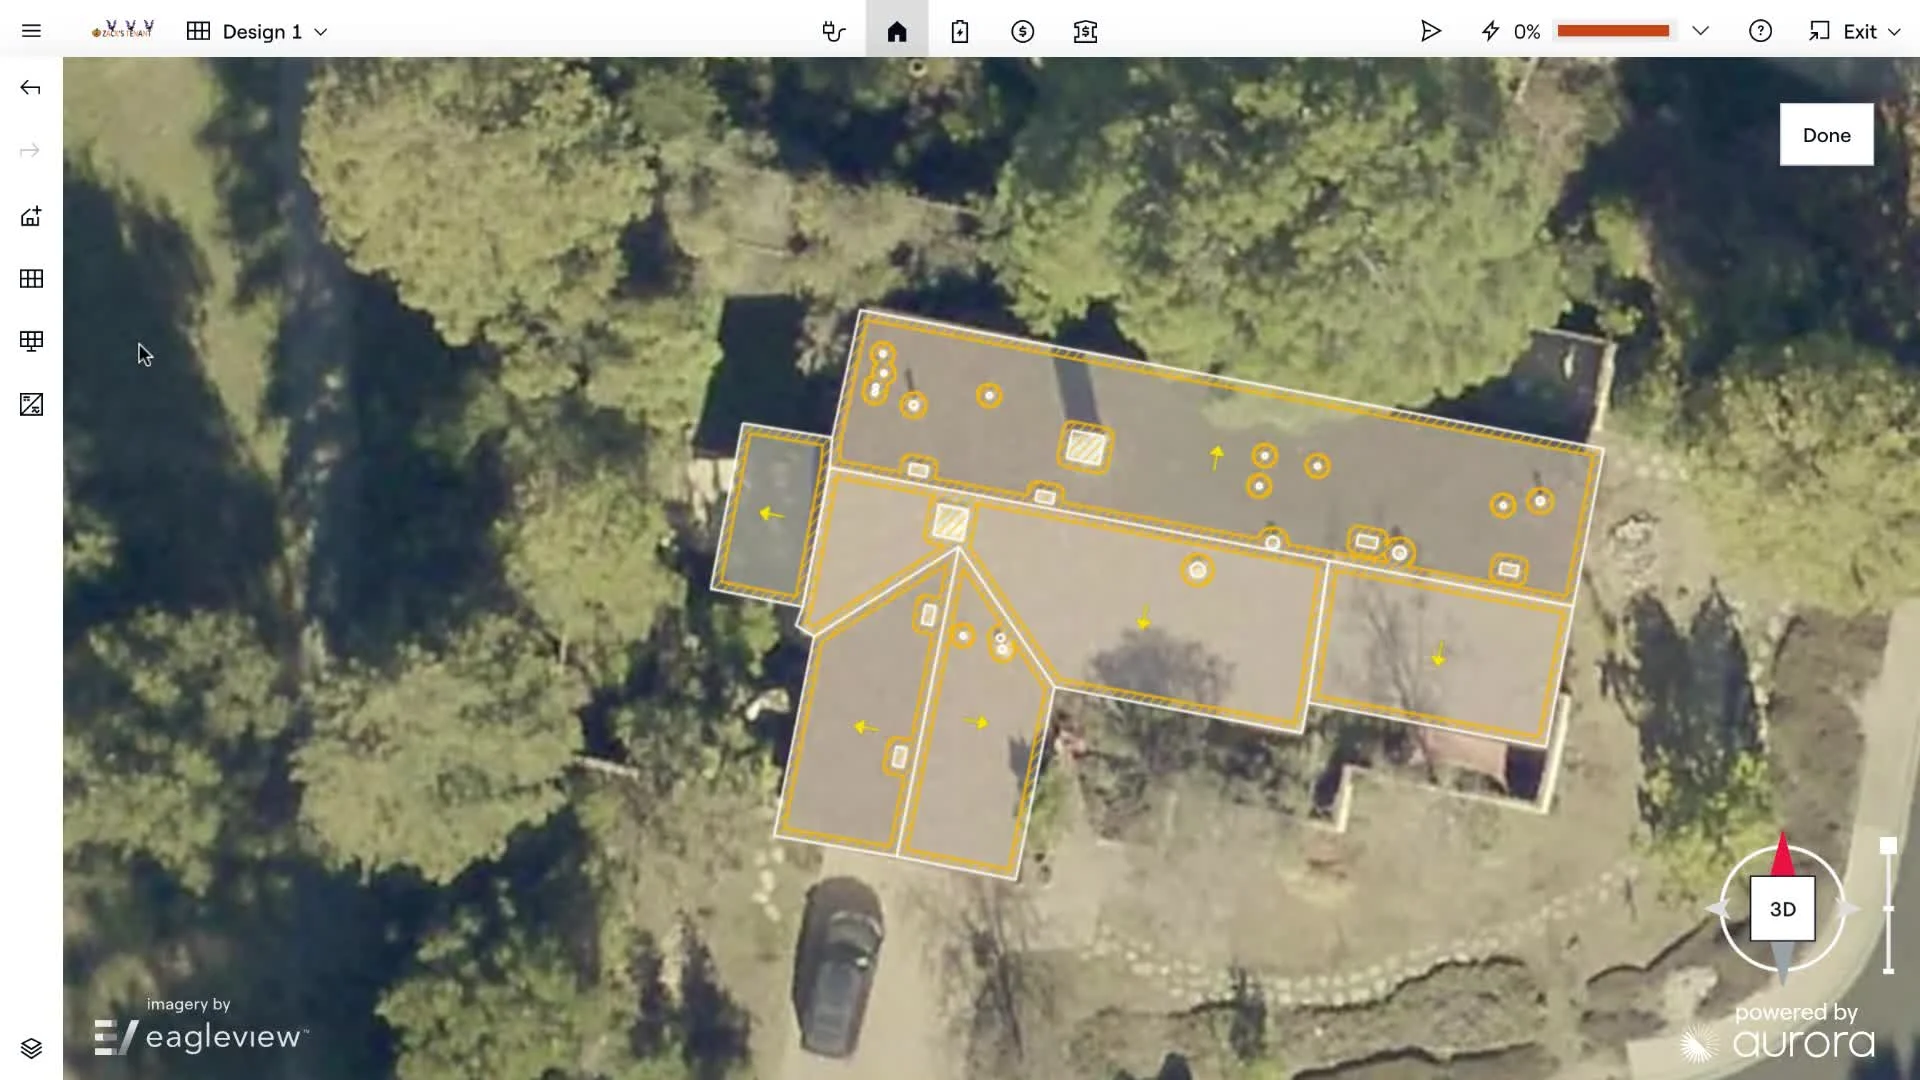Expand the energy offset bar chevron

click(x=1700, y=31)
